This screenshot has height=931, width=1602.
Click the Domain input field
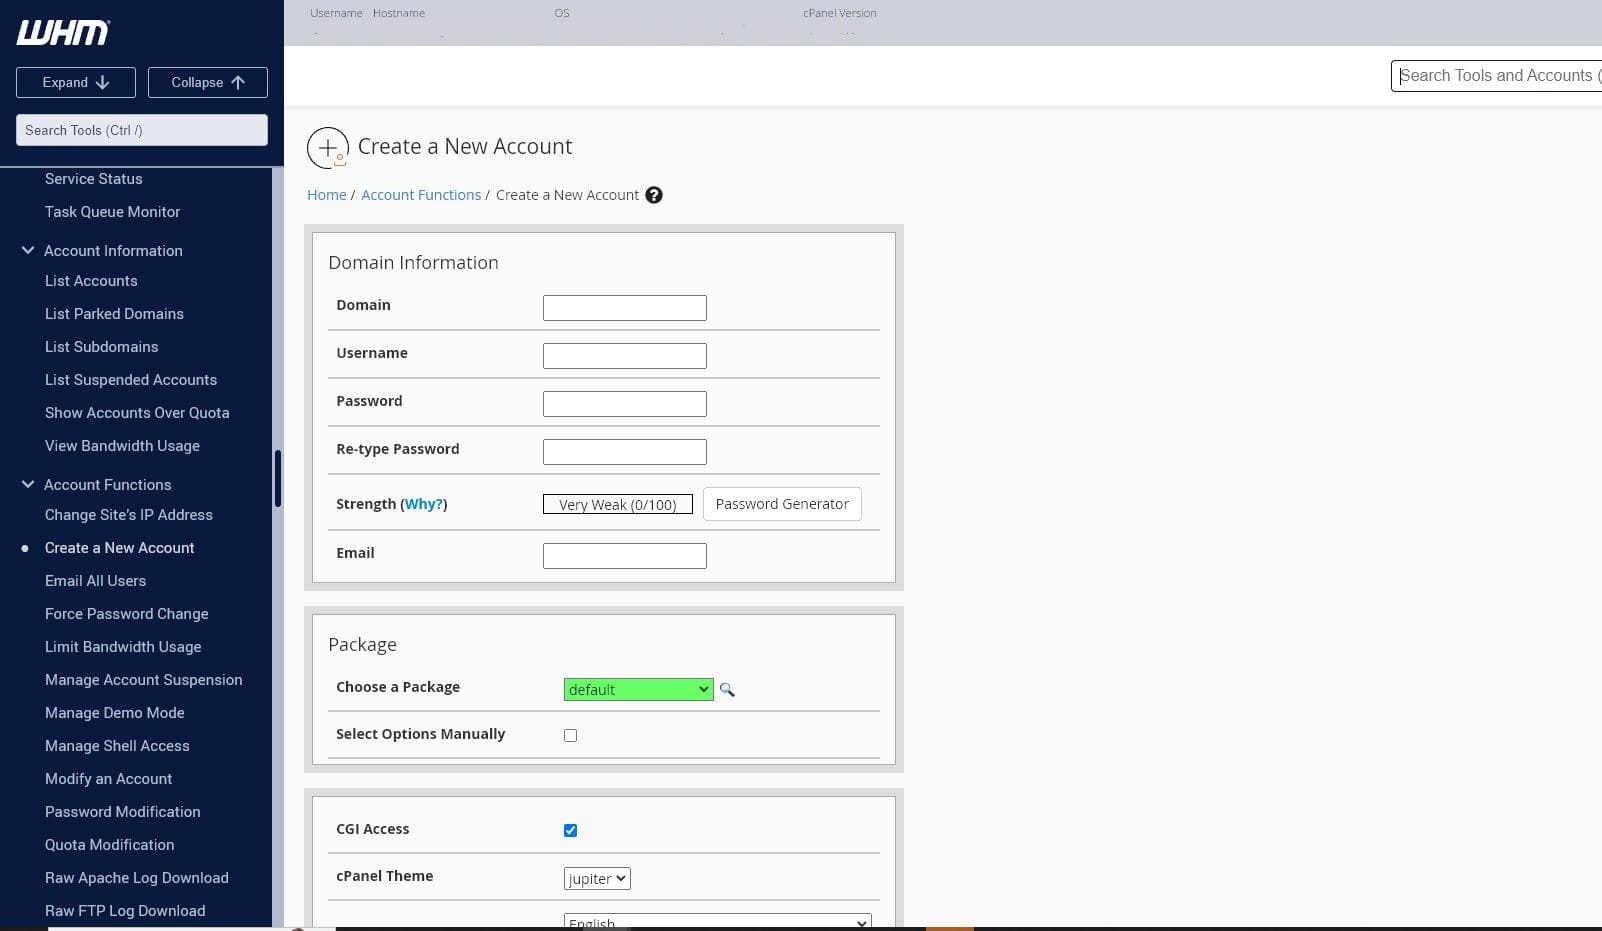pyautogui.click(x=625, y=308)
